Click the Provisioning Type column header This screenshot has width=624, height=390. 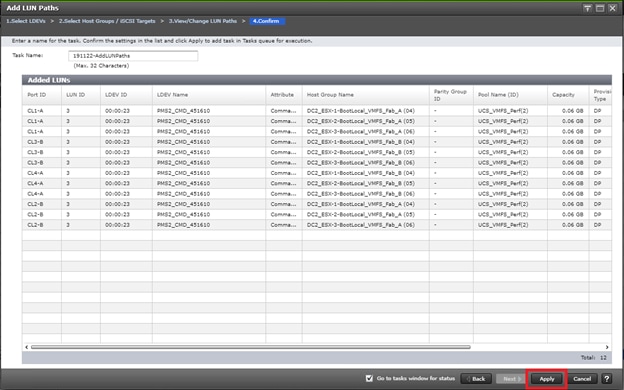[601, 95]
